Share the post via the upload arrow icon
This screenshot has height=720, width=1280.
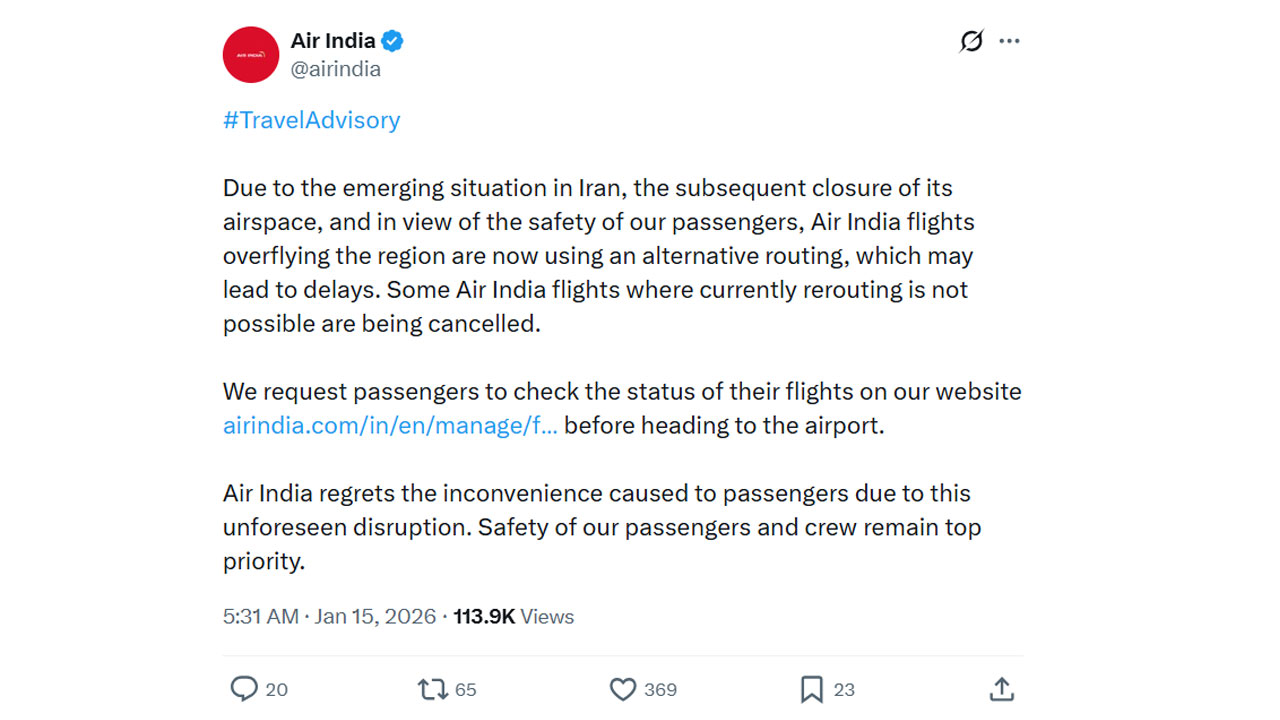pos(1002,688)
